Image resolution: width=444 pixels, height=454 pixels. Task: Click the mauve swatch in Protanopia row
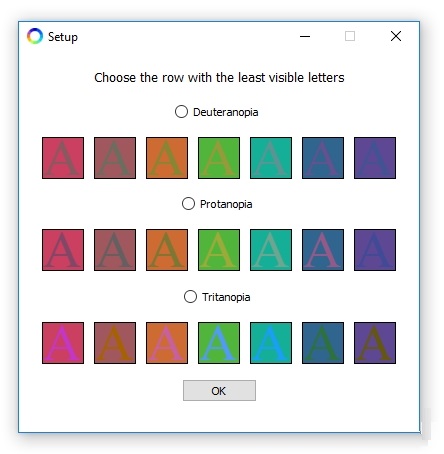(x=115, y=250)
